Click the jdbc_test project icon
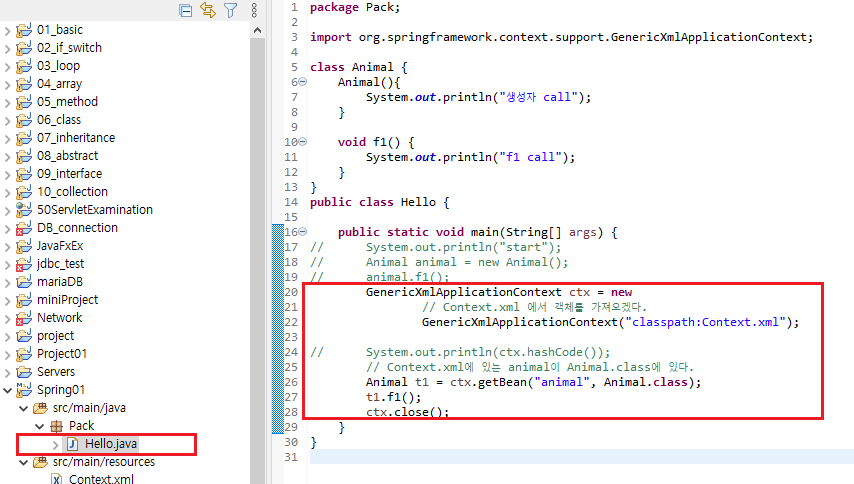The image size is (854, 484). 24,264
